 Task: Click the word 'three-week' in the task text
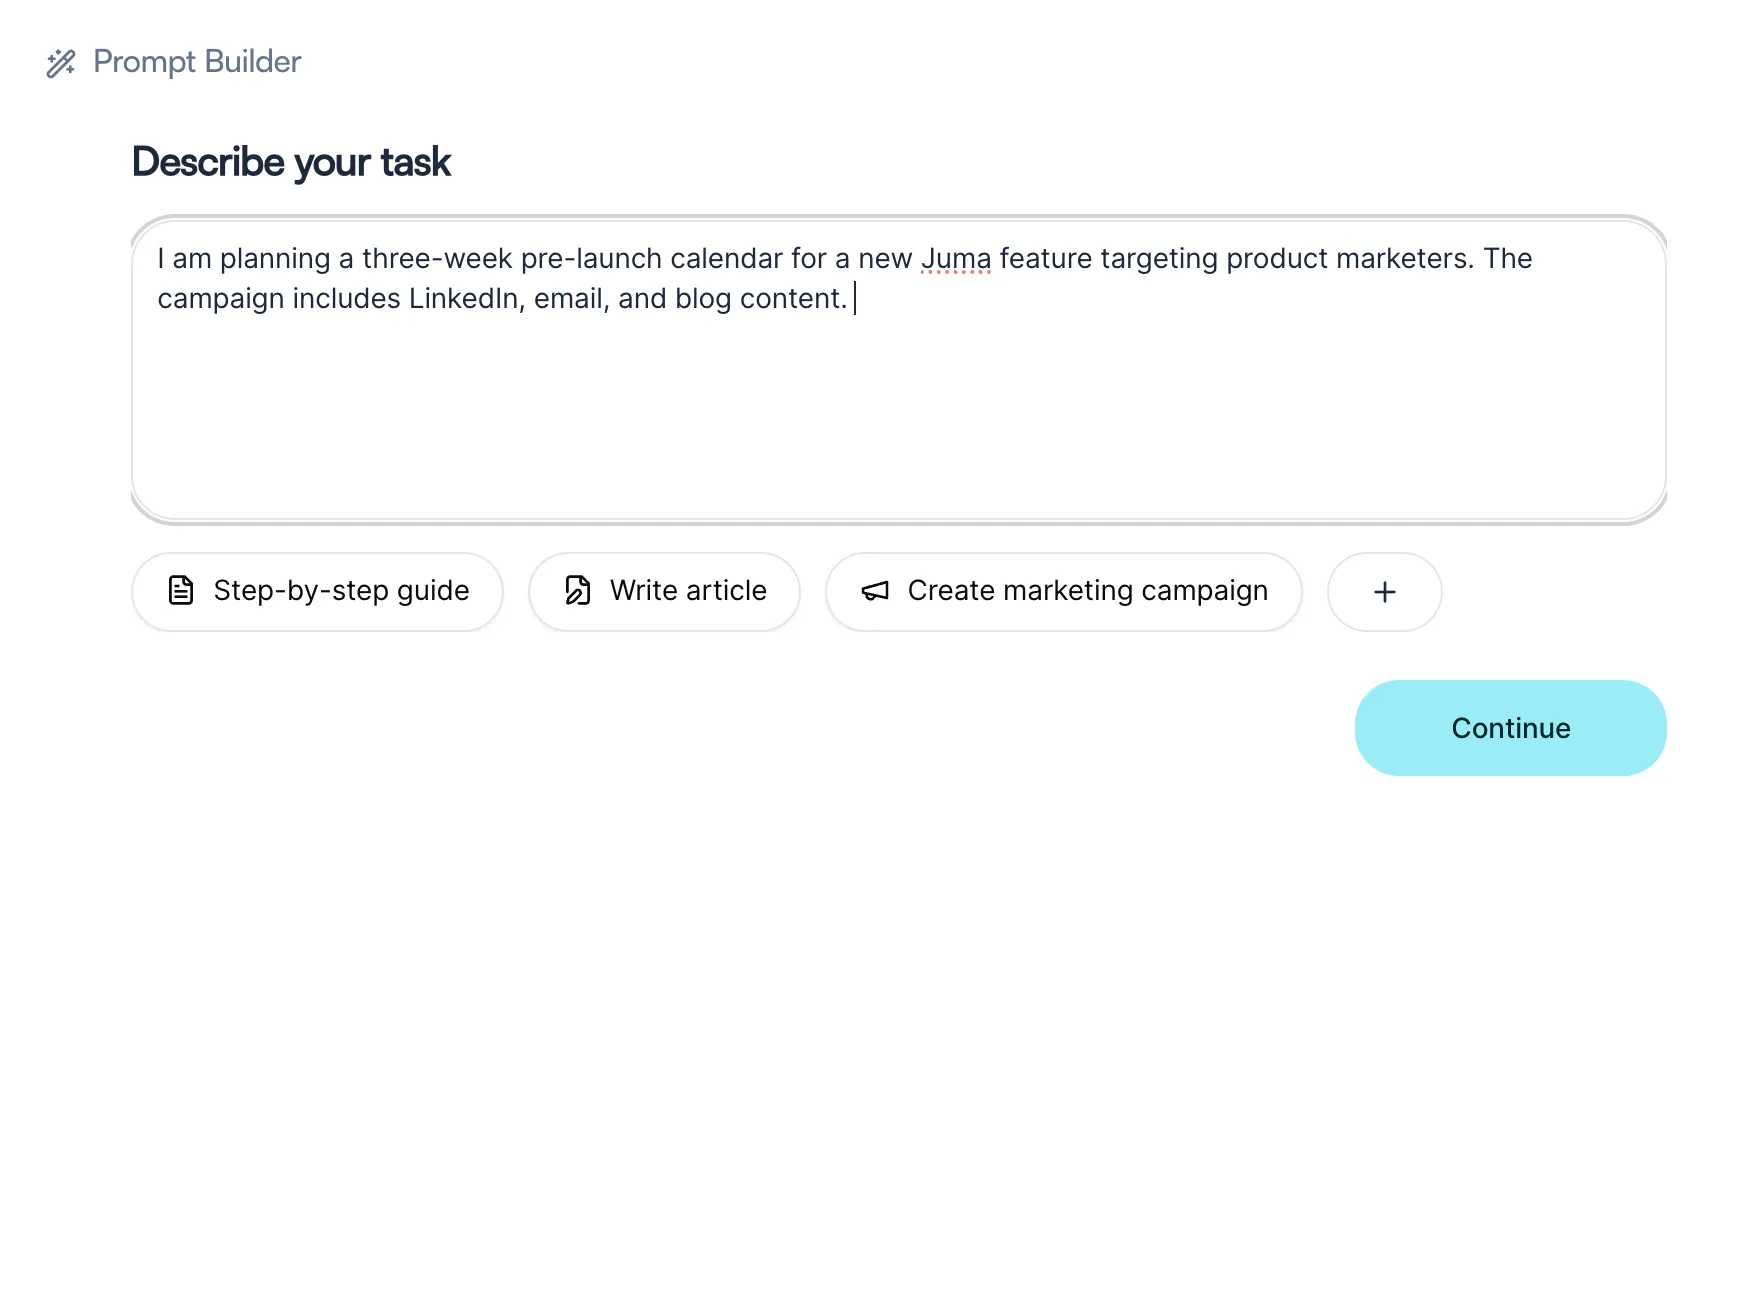(x=437, y=259)
